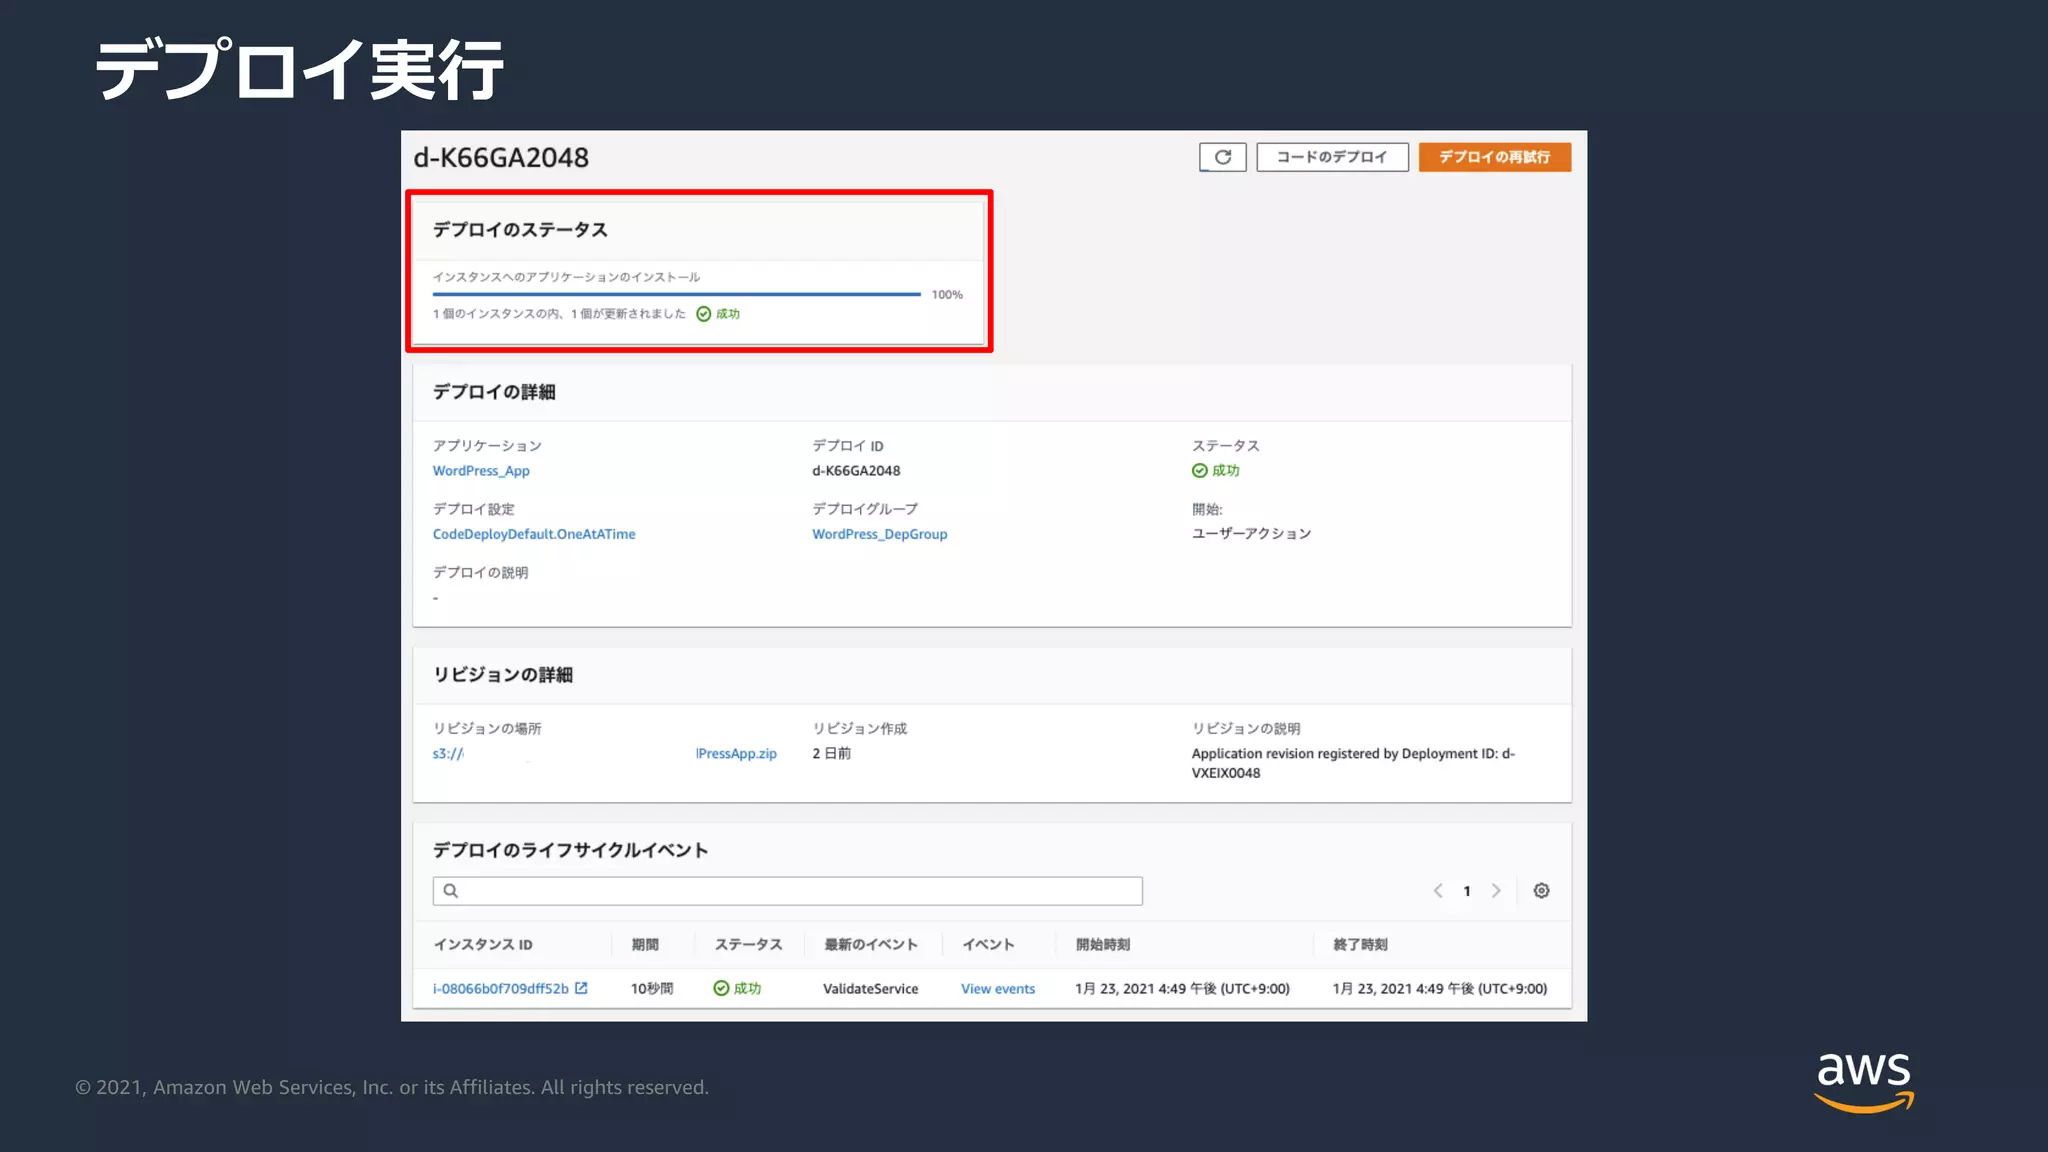
Task: Click success check icon in deployment status
Action: pos(704,314)
